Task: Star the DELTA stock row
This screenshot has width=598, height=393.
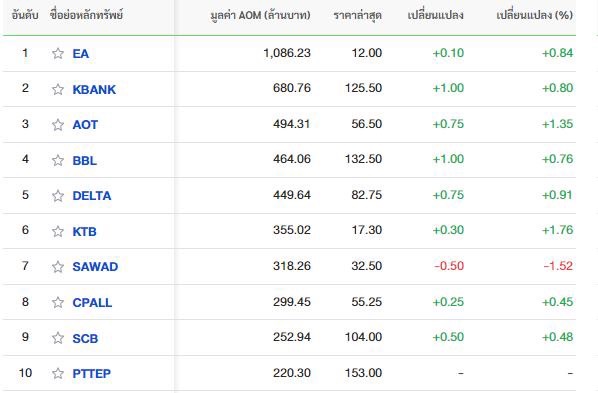Action: click(58, 196)
